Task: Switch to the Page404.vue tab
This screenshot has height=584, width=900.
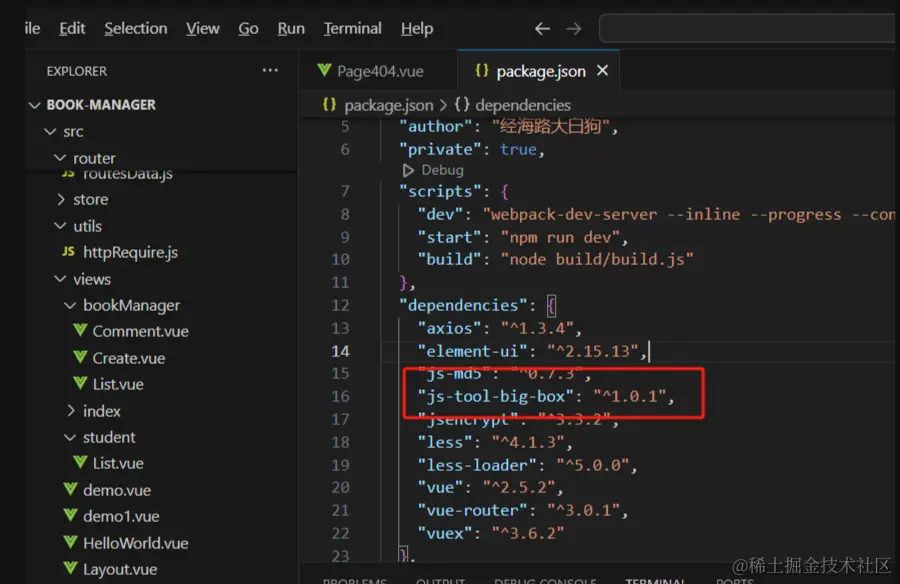Action: click(x=378, y=71)
